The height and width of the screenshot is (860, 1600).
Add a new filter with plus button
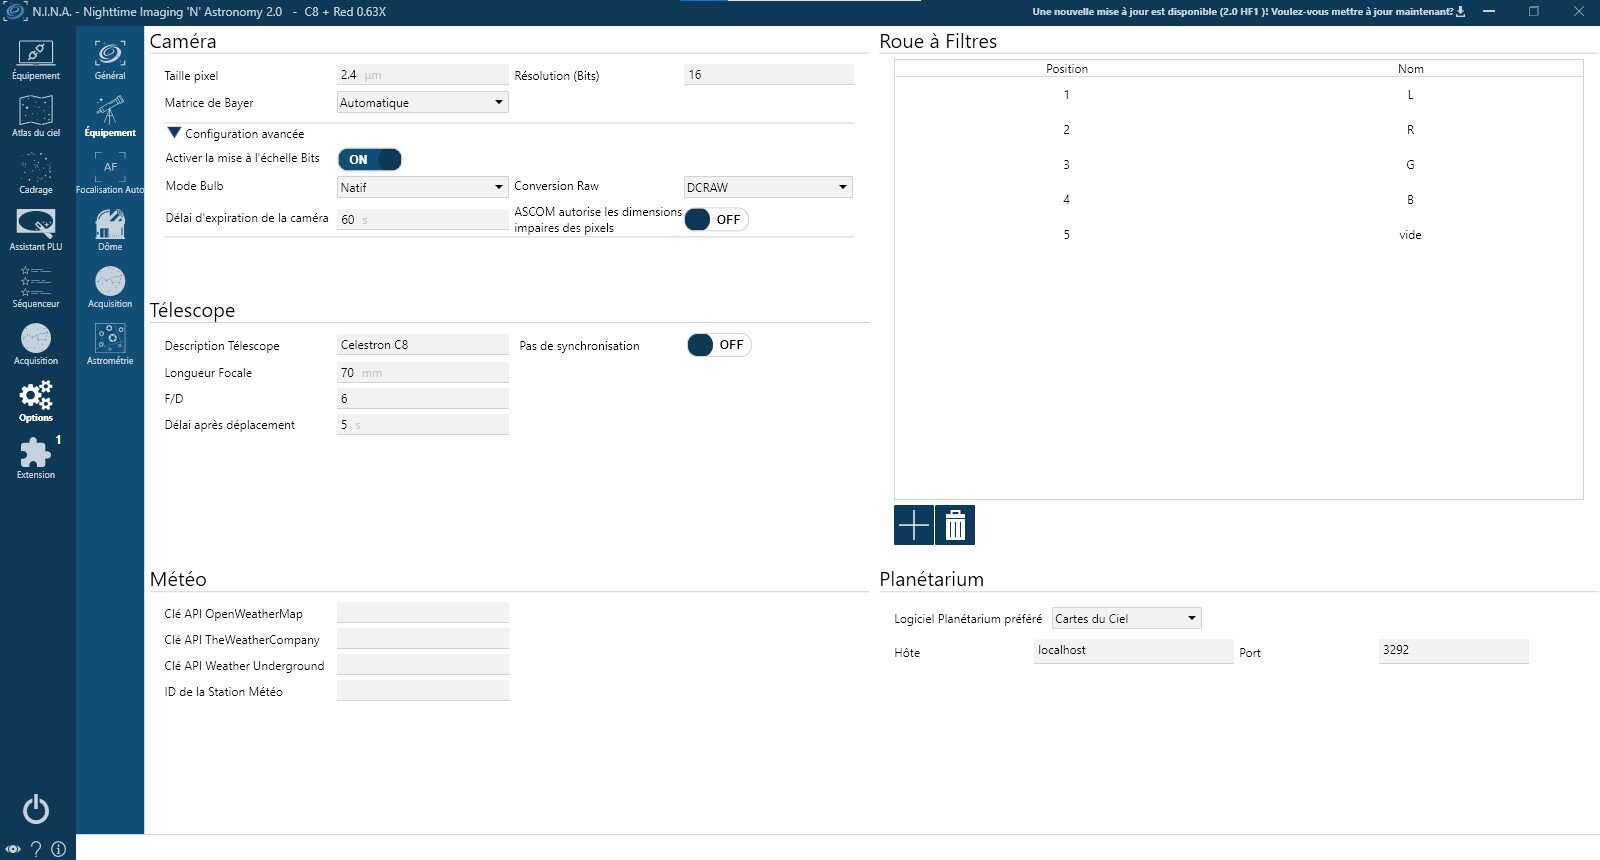914,525
